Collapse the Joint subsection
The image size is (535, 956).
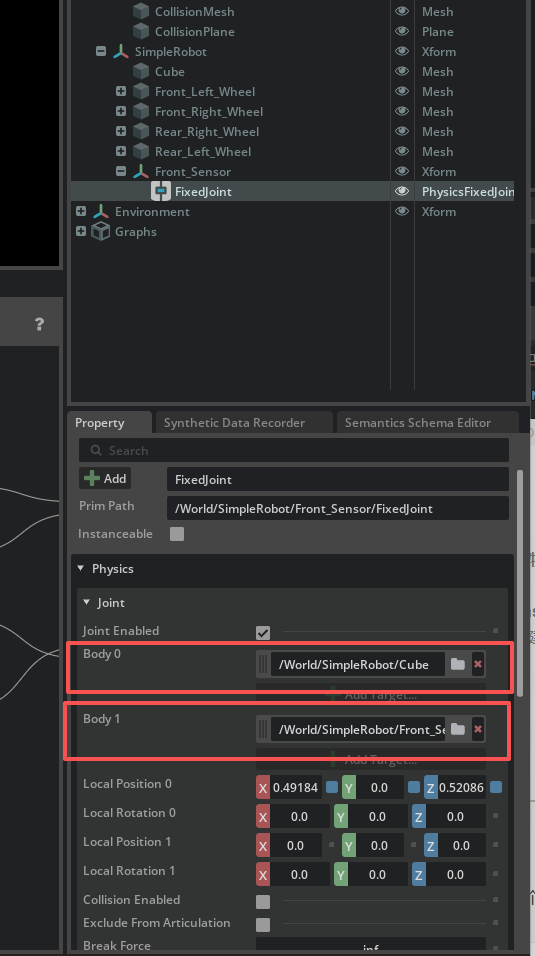coord(87,602)
